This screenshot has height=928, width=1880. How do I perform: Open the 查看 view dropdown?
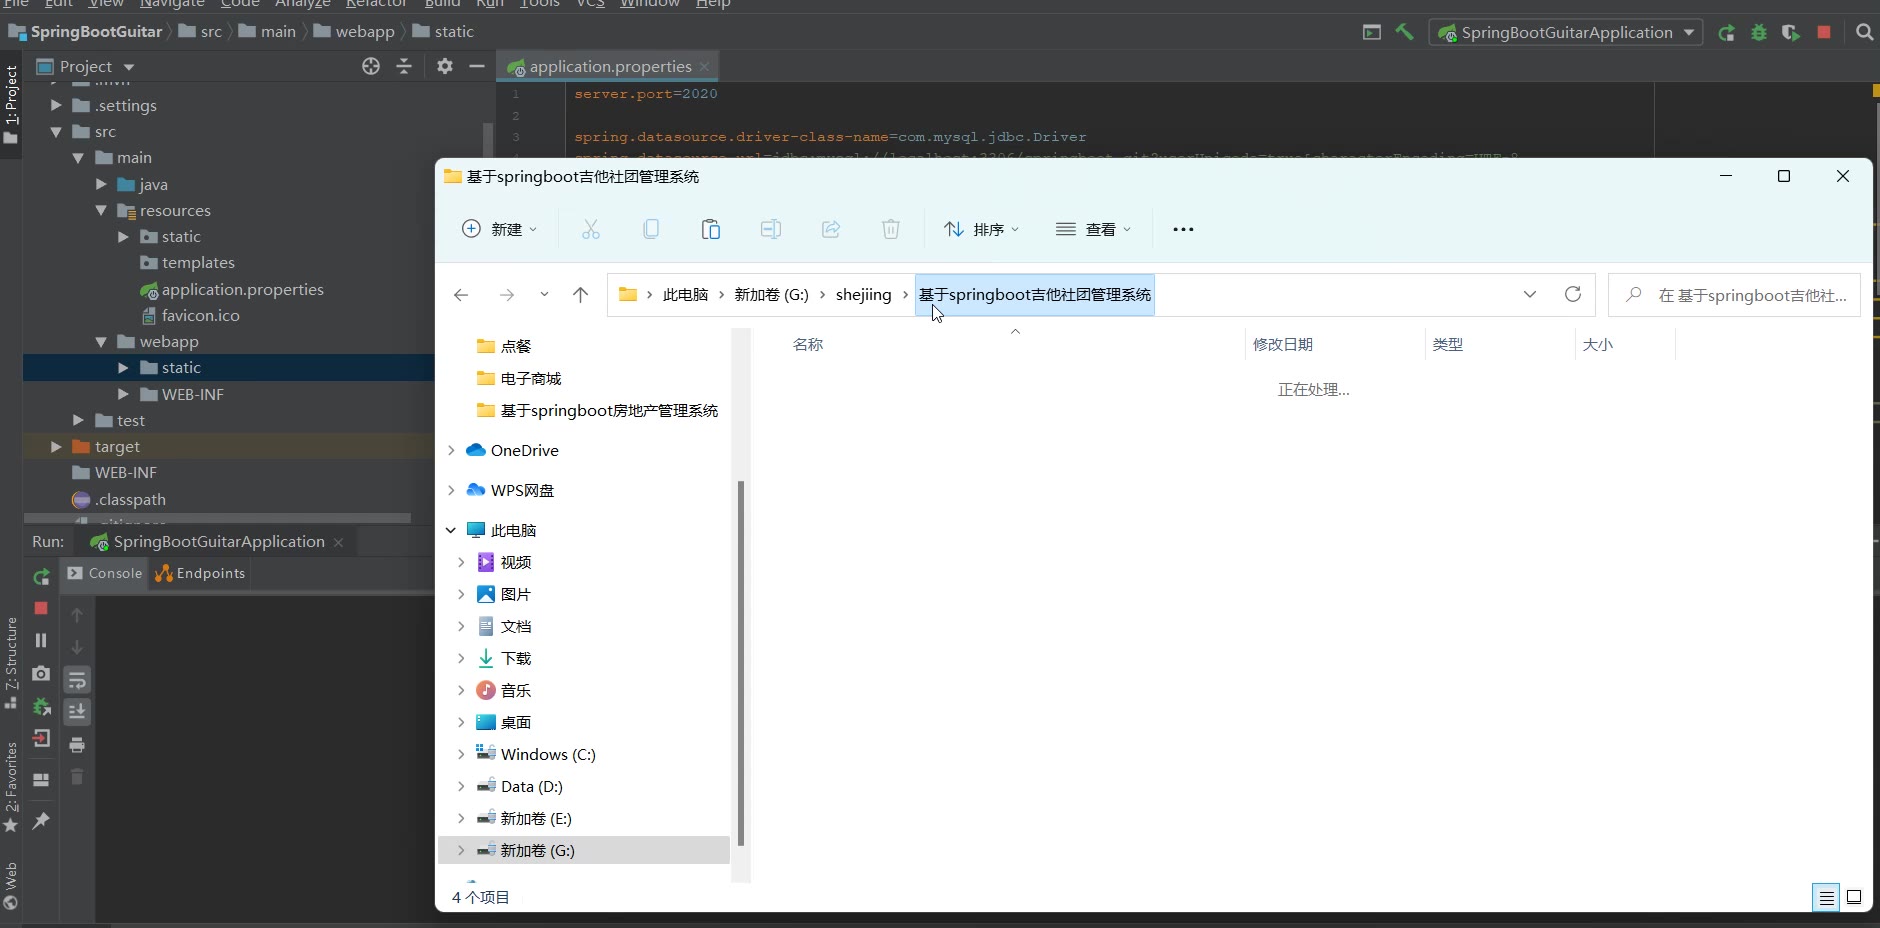point(1093,229)
